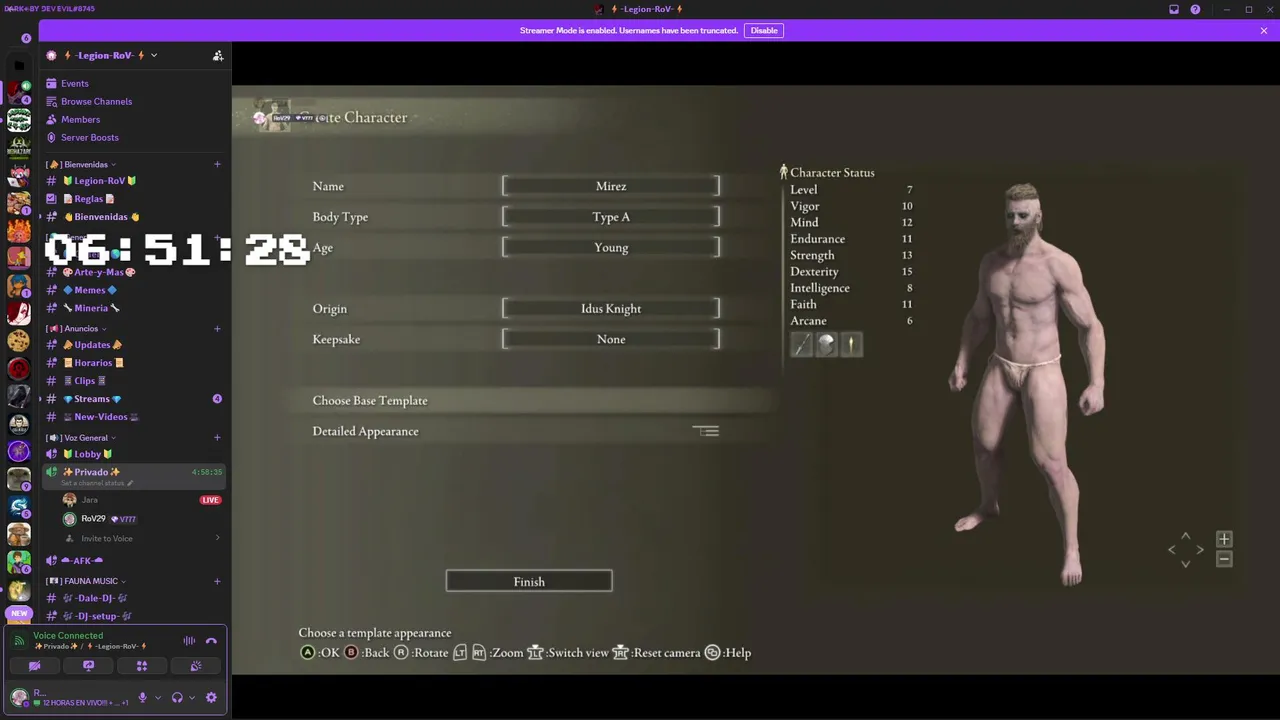The width and height of the screenshot is (1280, 720).
Task: Set a channel status for Privado
Action: [x=97, y=484]
